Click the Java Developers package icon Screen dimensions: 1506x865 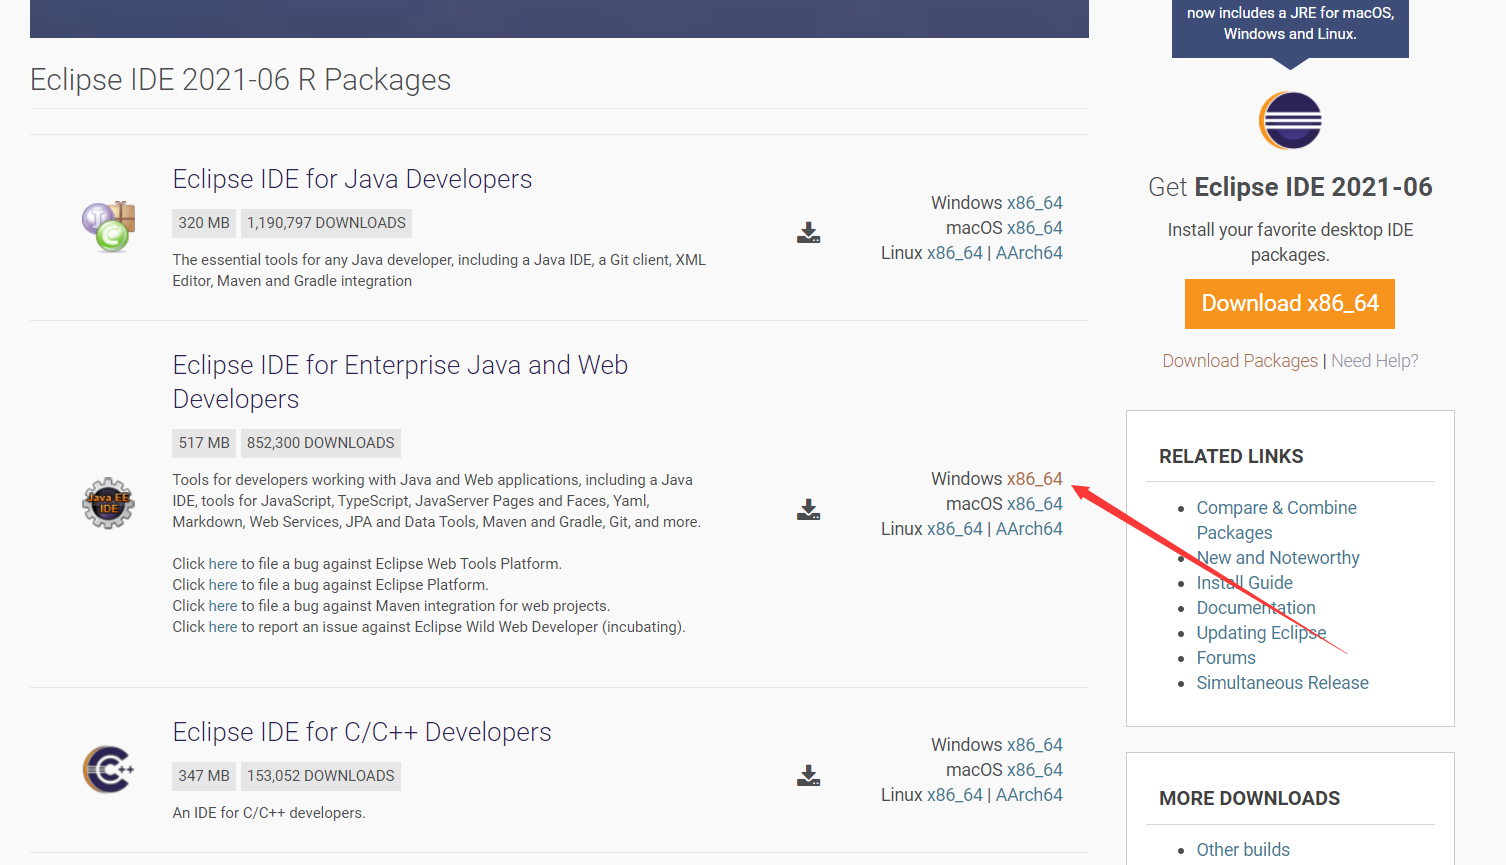point(108,226)
